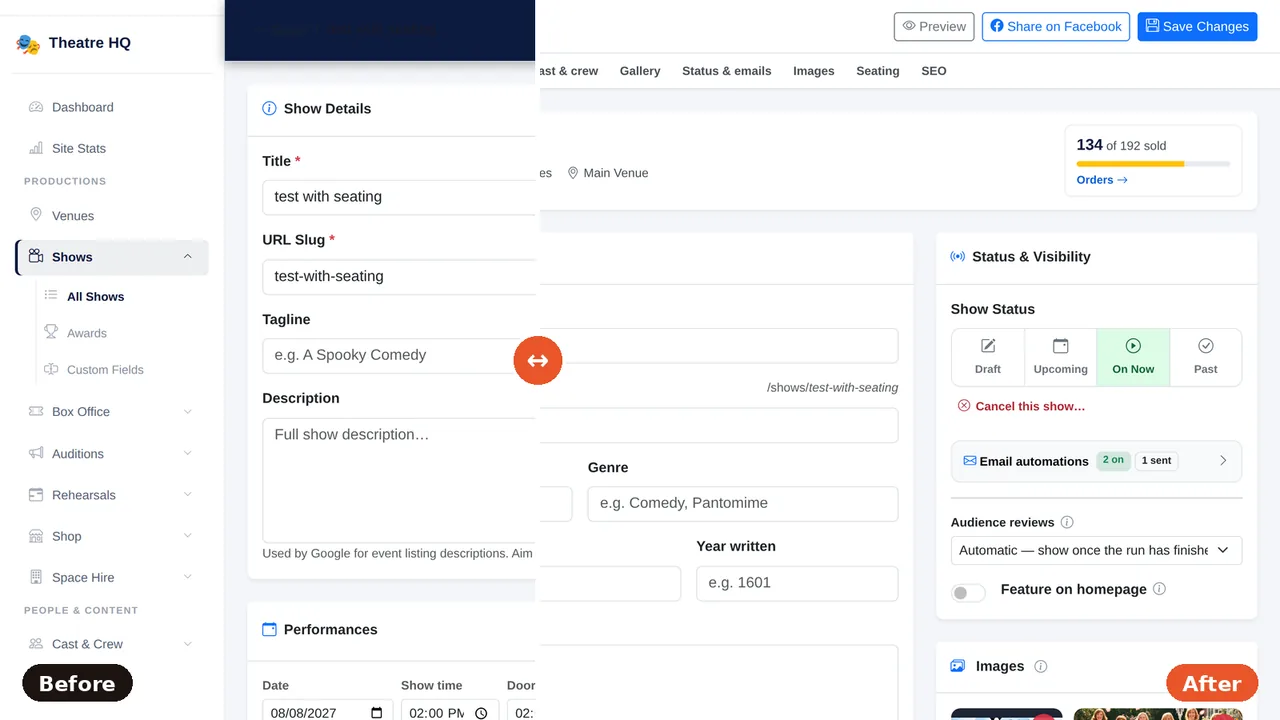The width and height of the screenshot is (1280, 720).
Task: Switch to the Seating tab
Action: tap(878, 71)
